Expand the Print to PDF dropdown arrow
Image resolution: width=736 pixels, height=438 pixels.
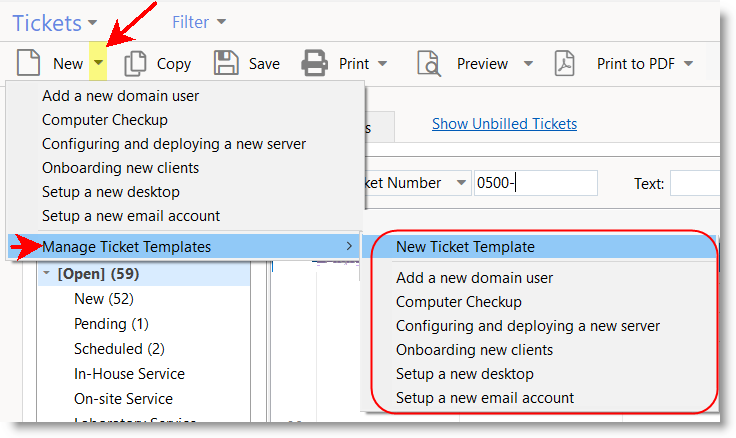[x=688, y=64]
